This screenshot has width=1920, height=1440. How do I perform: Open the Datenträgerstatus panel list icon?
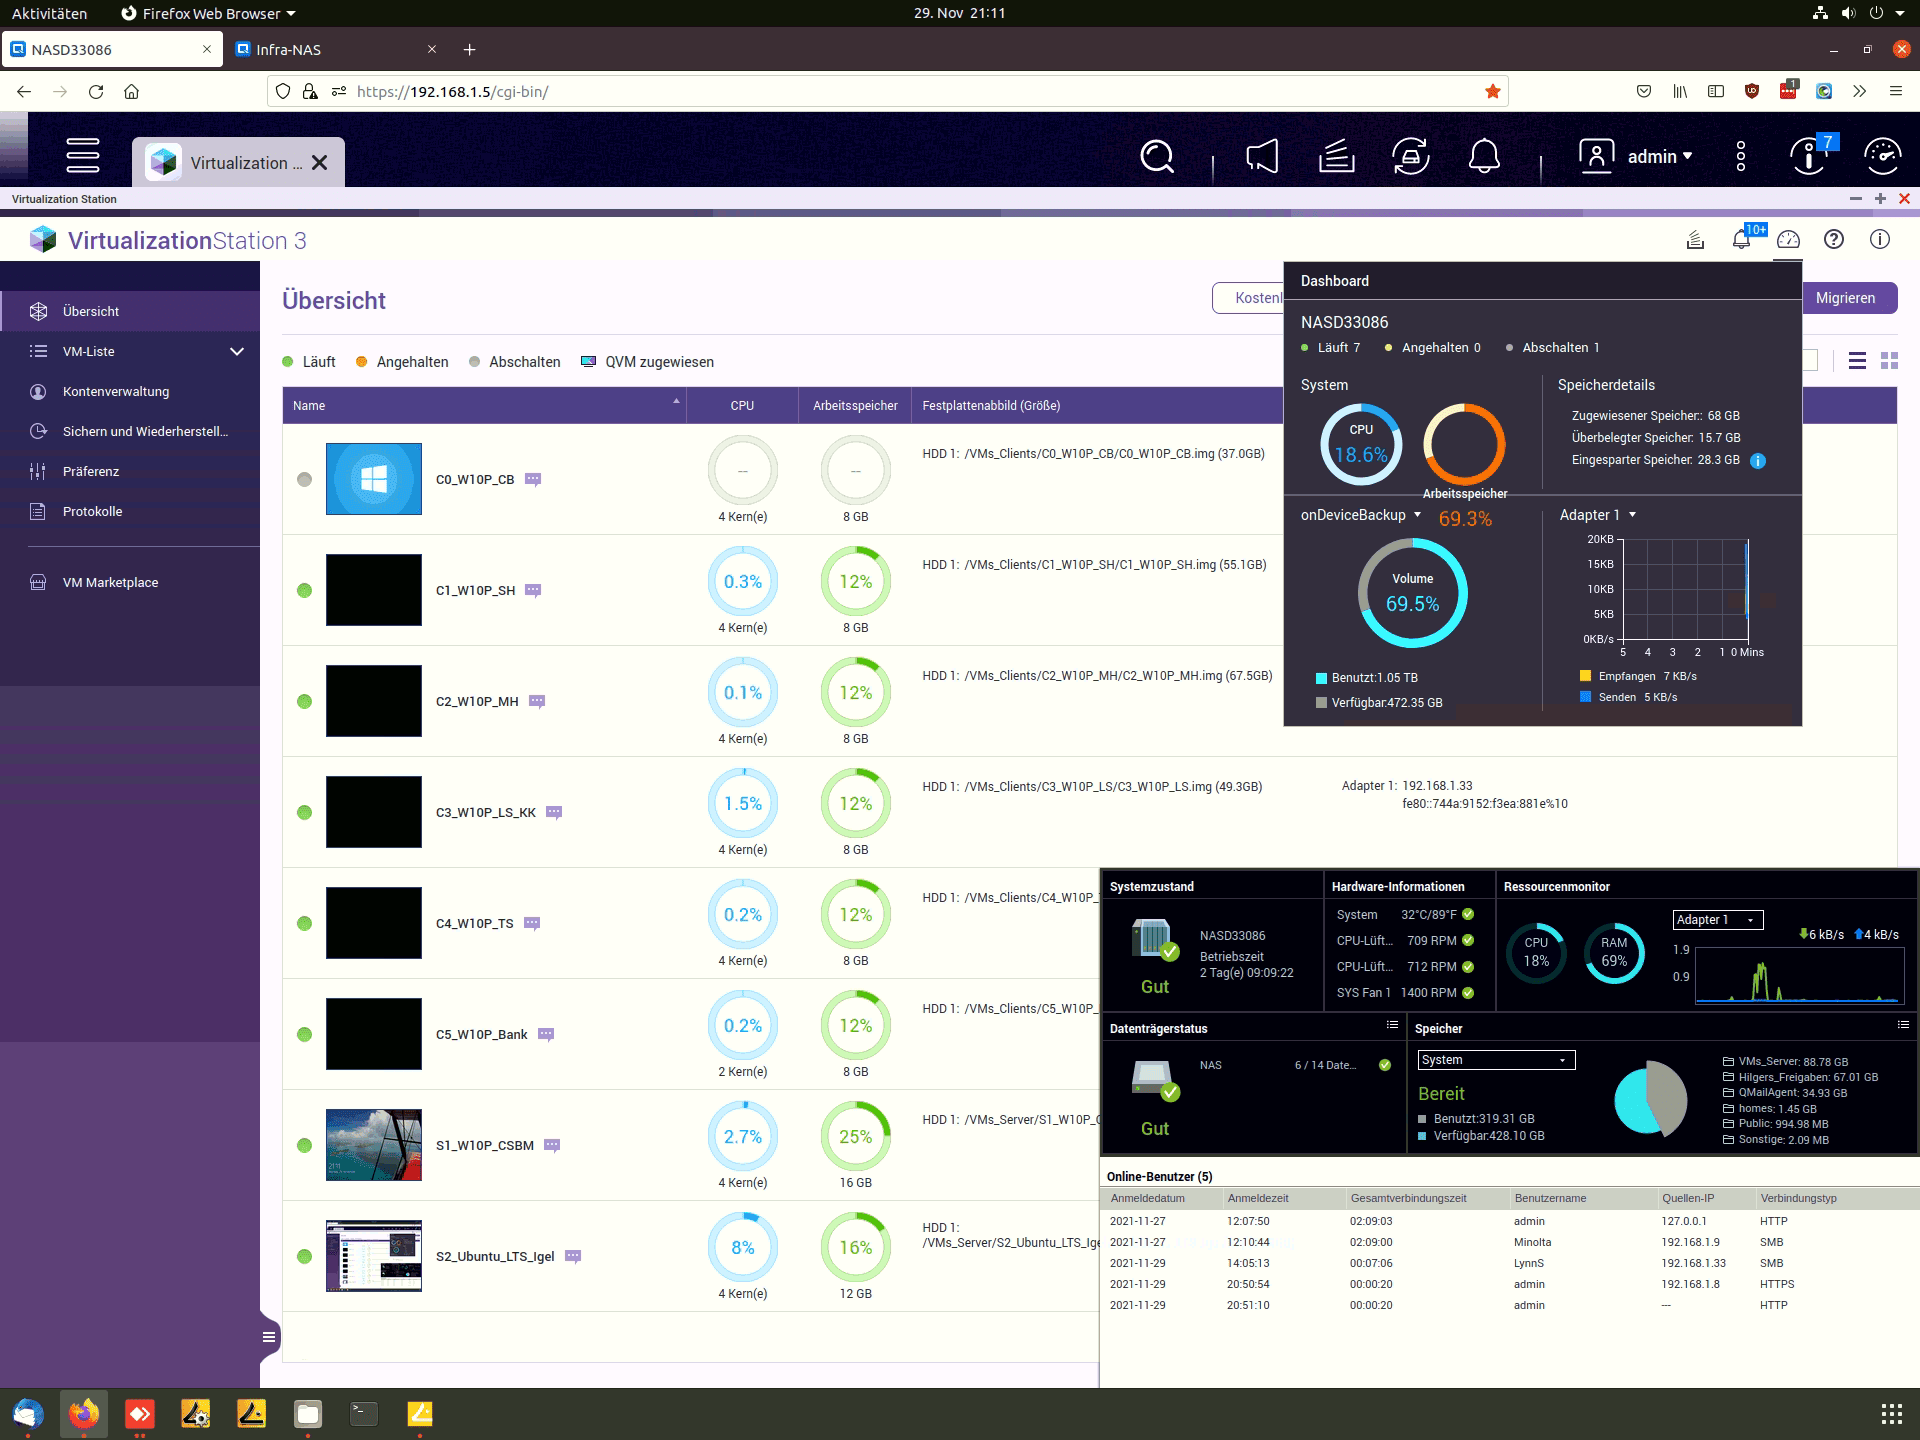click(1392, 1025)
